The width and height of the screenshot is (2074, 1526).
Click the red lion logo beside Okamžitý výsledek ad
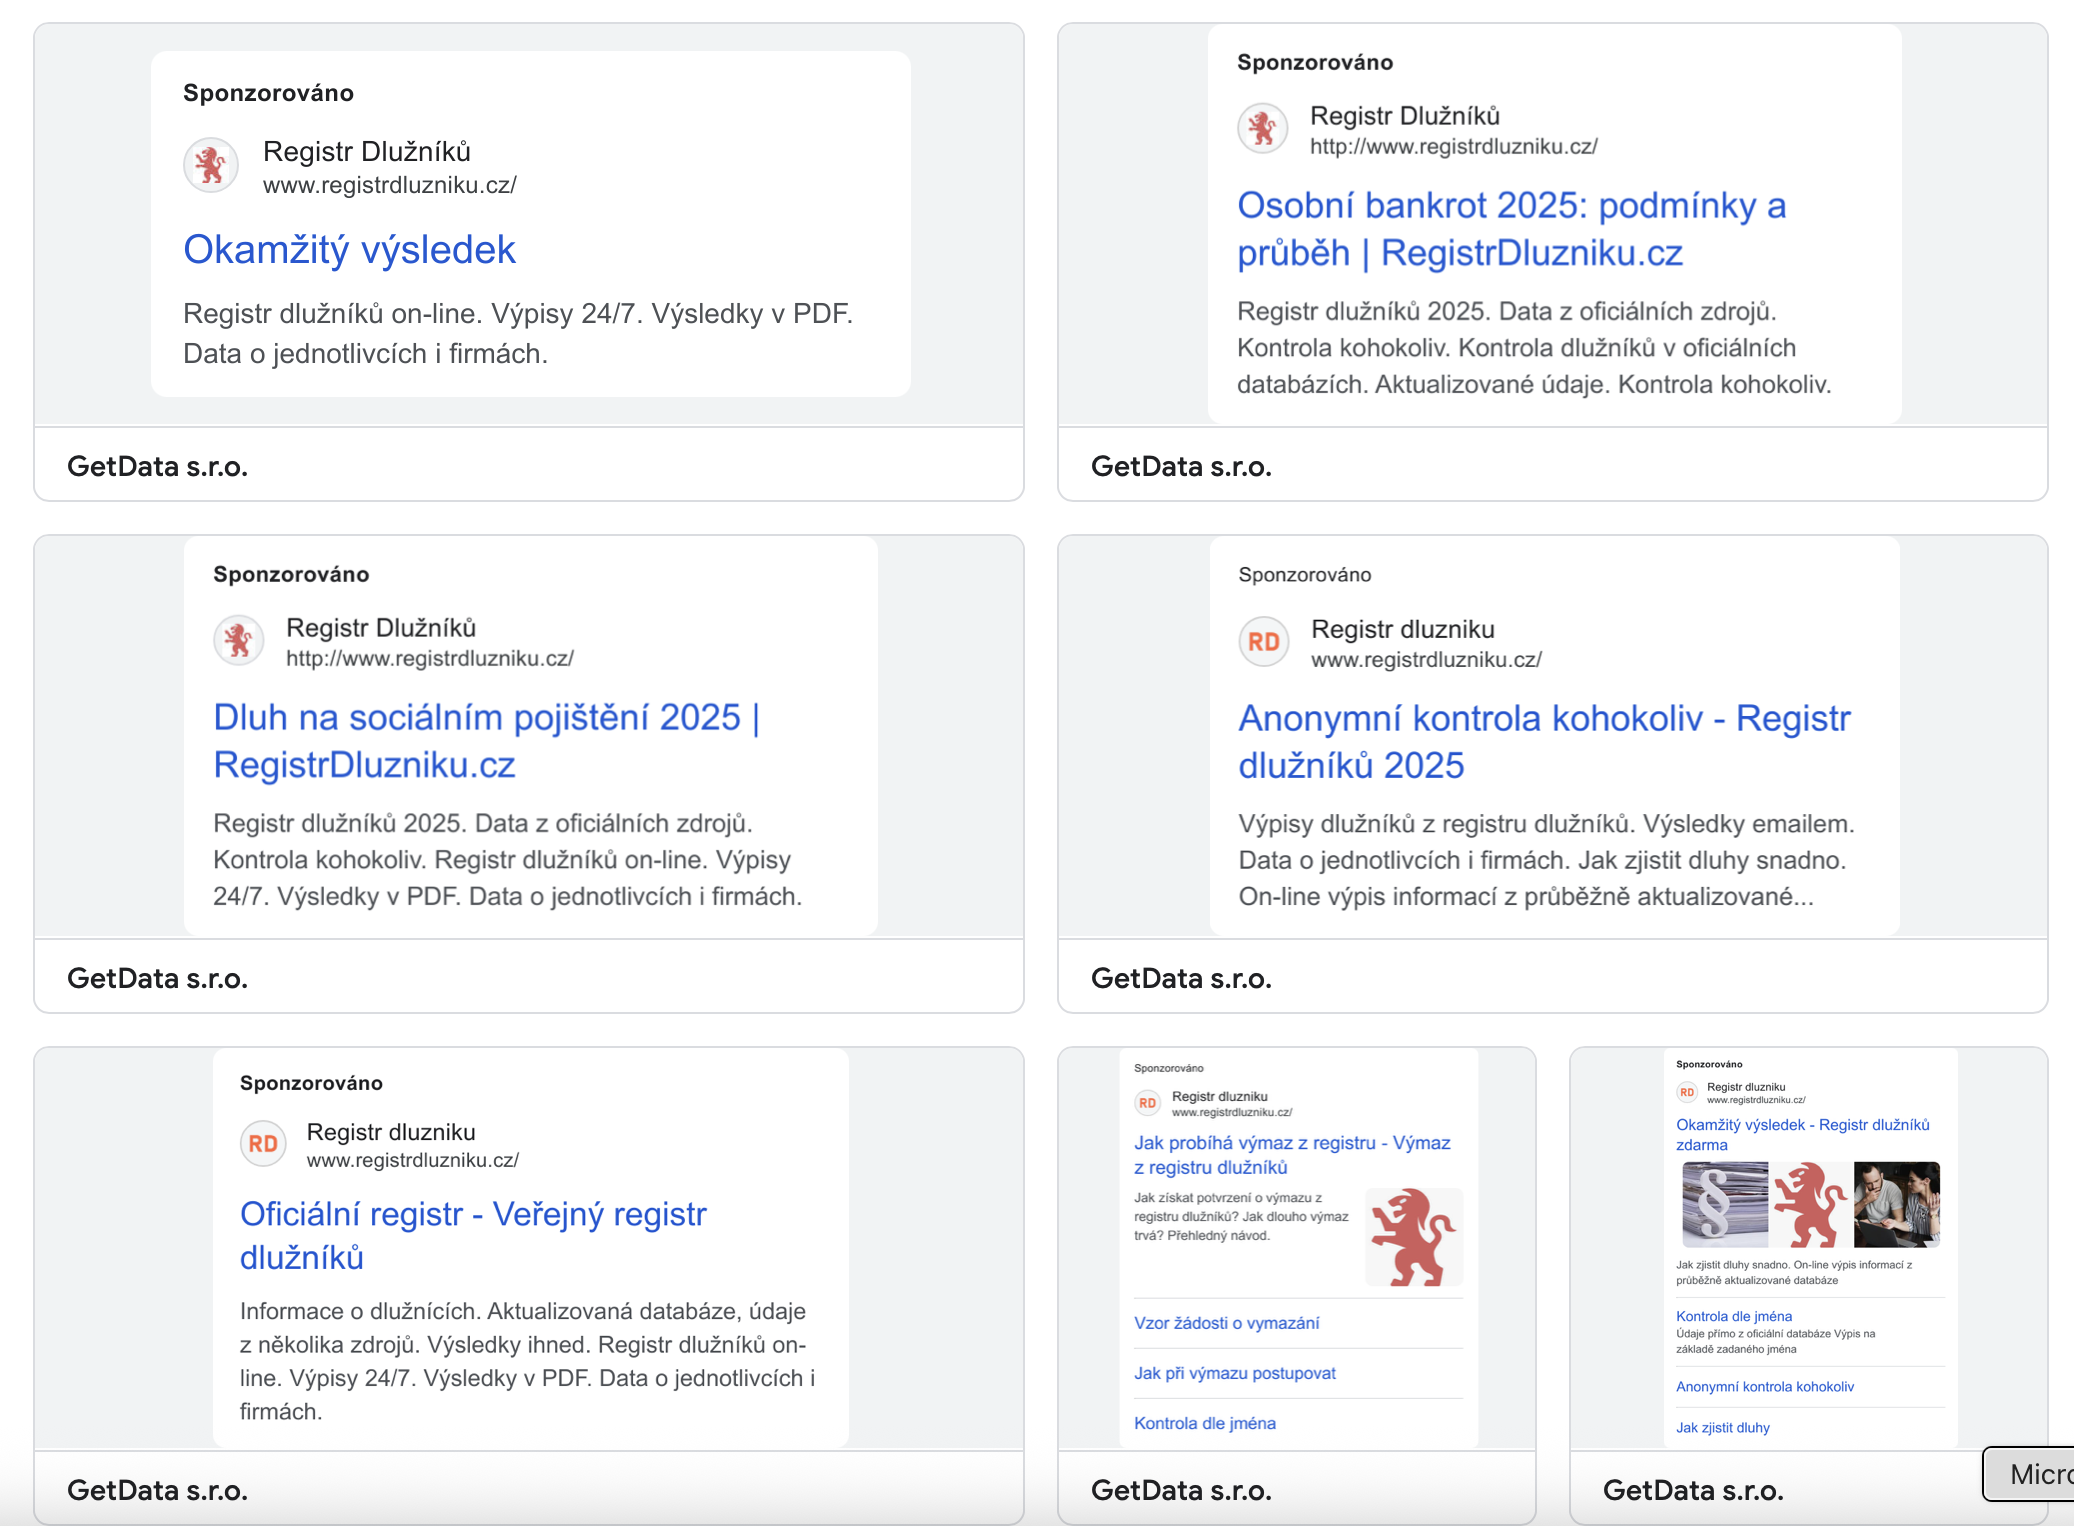click(211, 166)
